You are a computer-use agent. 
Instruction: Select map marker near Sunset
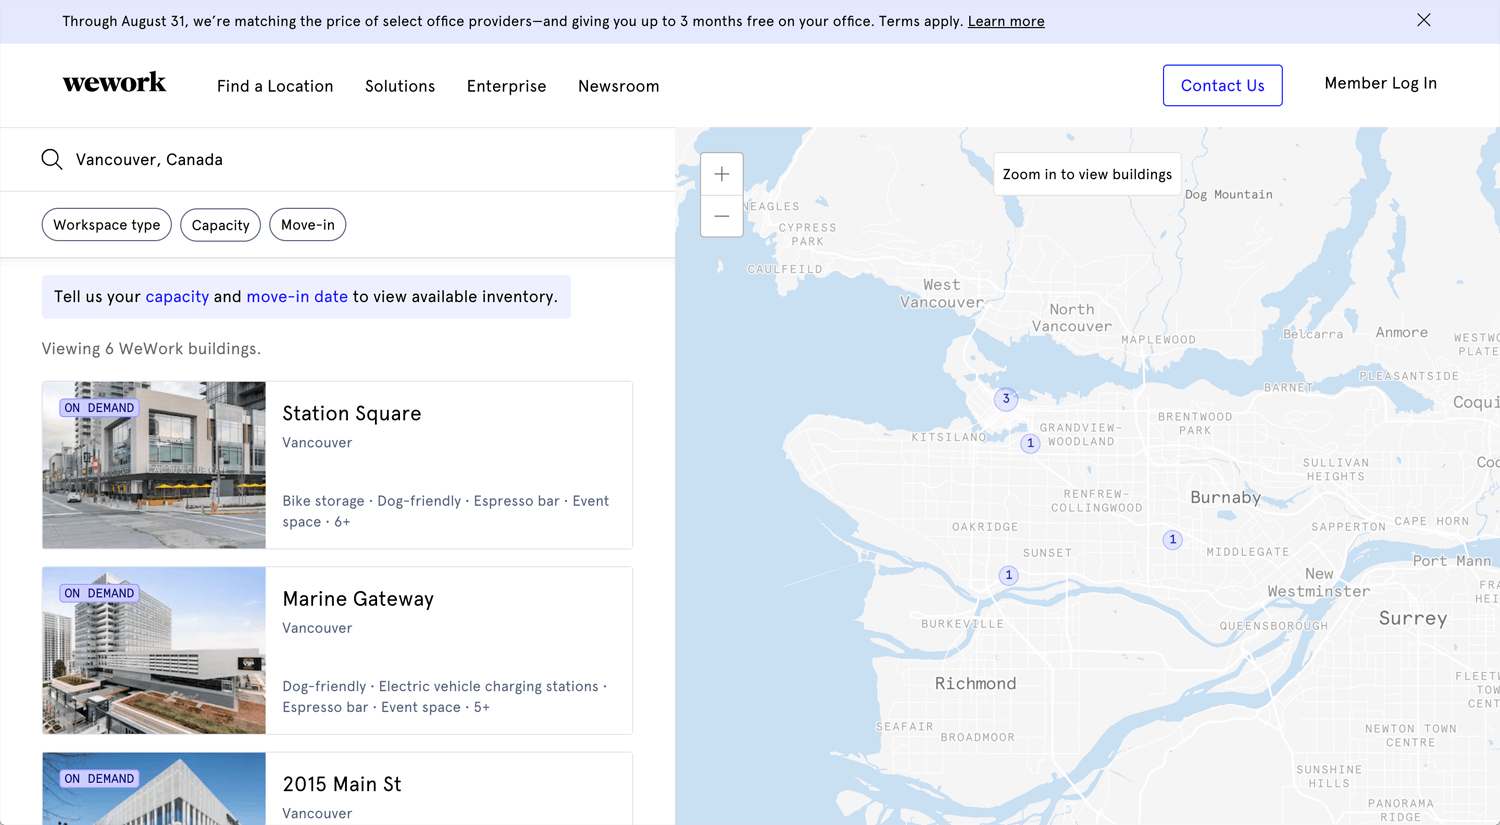(x=1009, y=575)
